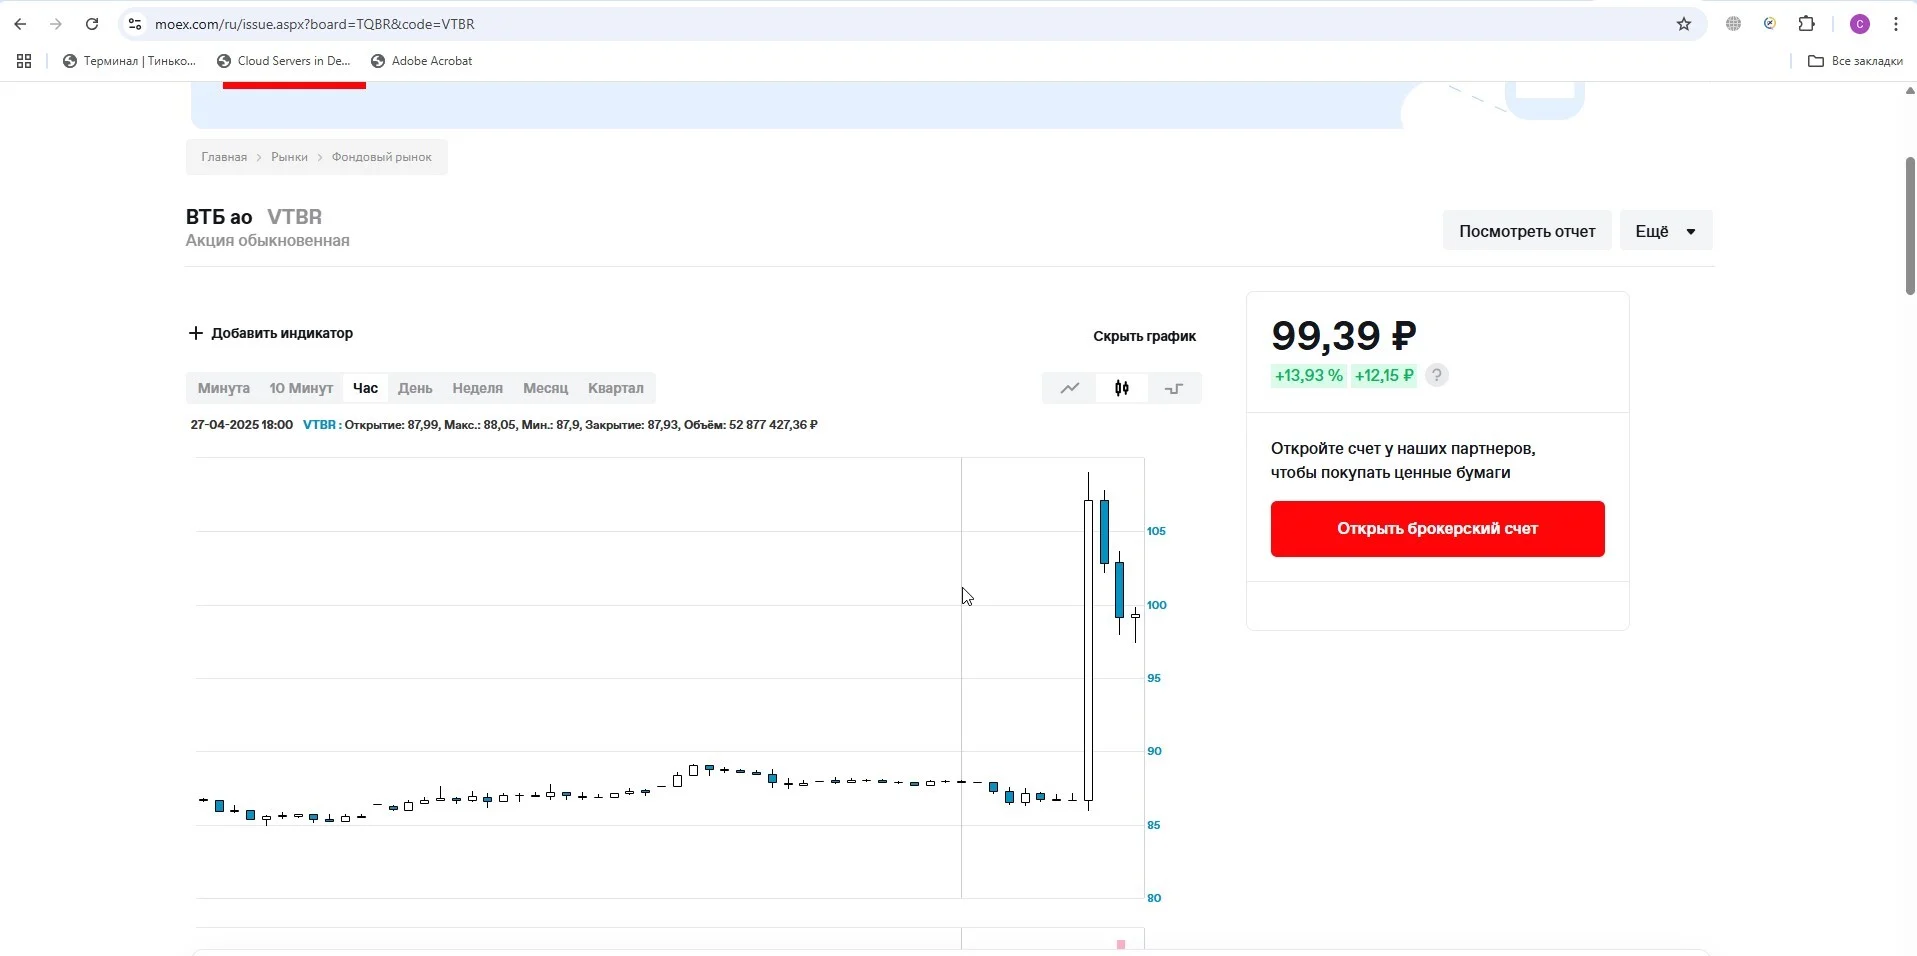Expand the Ещё dropdown
1917x956 pixels.
coord(1666,231)
